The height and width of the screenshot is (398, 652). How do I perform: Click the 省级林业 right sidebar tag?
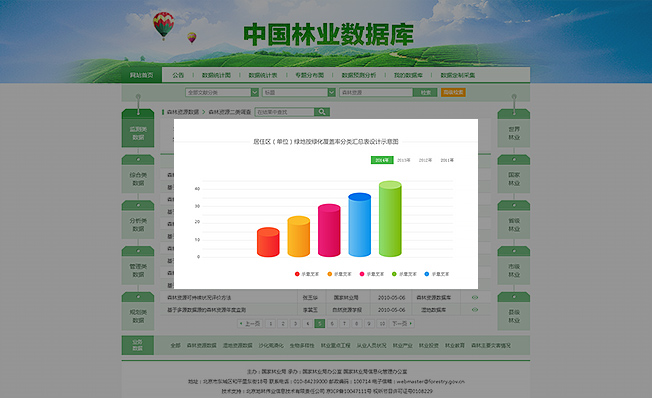514,220
